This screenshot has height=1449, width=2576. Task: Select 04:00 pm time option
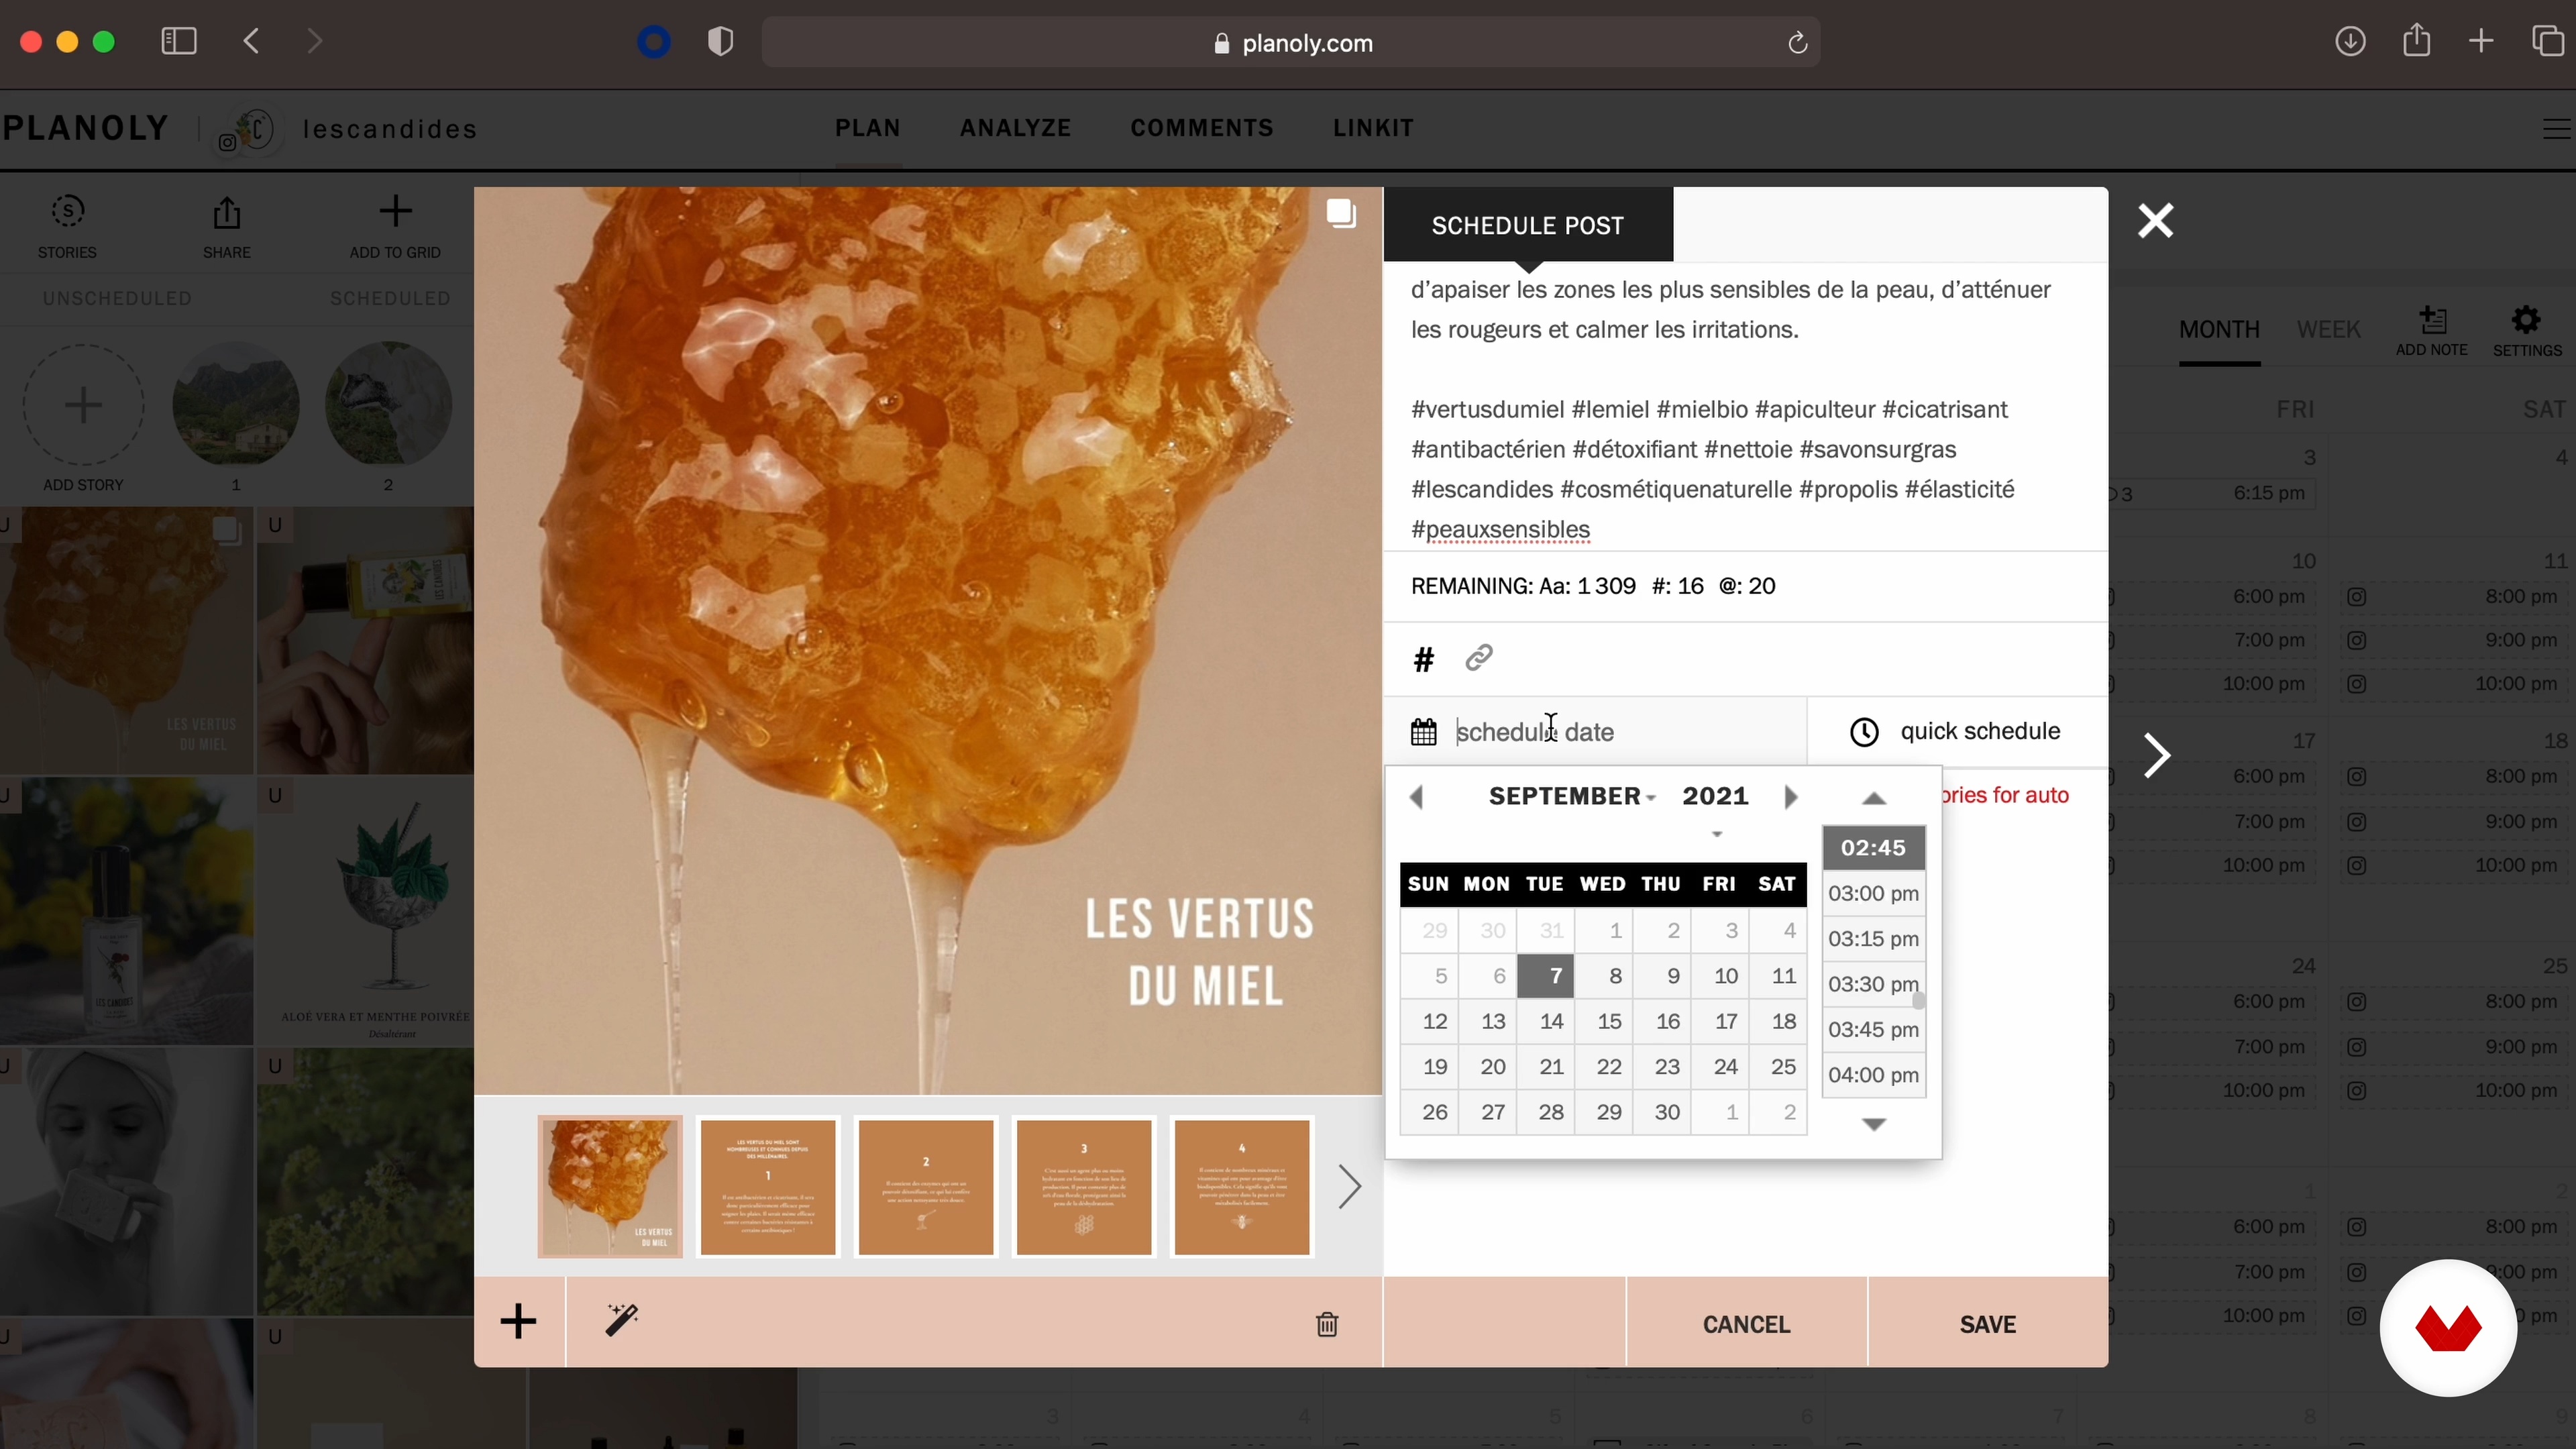click(1874, 1076)
